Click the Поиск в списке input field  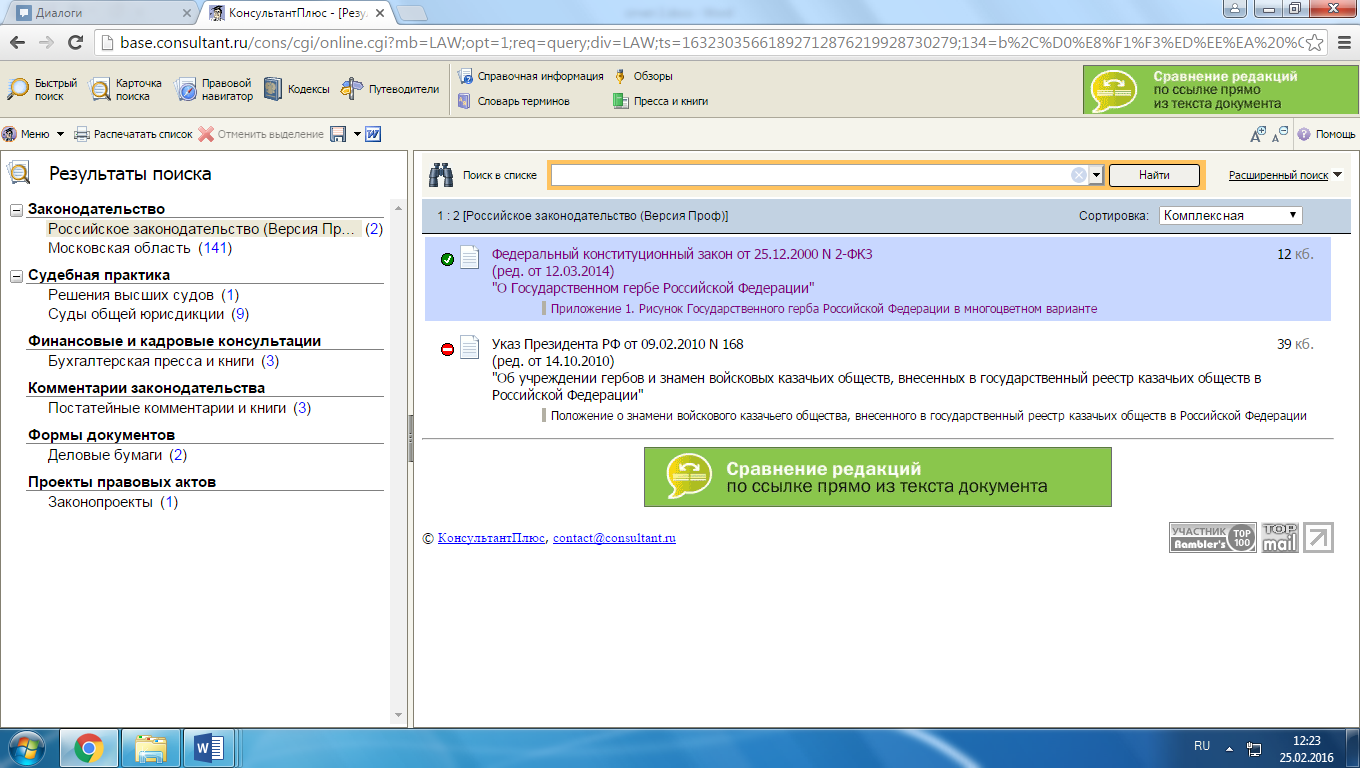pos(810,175)
